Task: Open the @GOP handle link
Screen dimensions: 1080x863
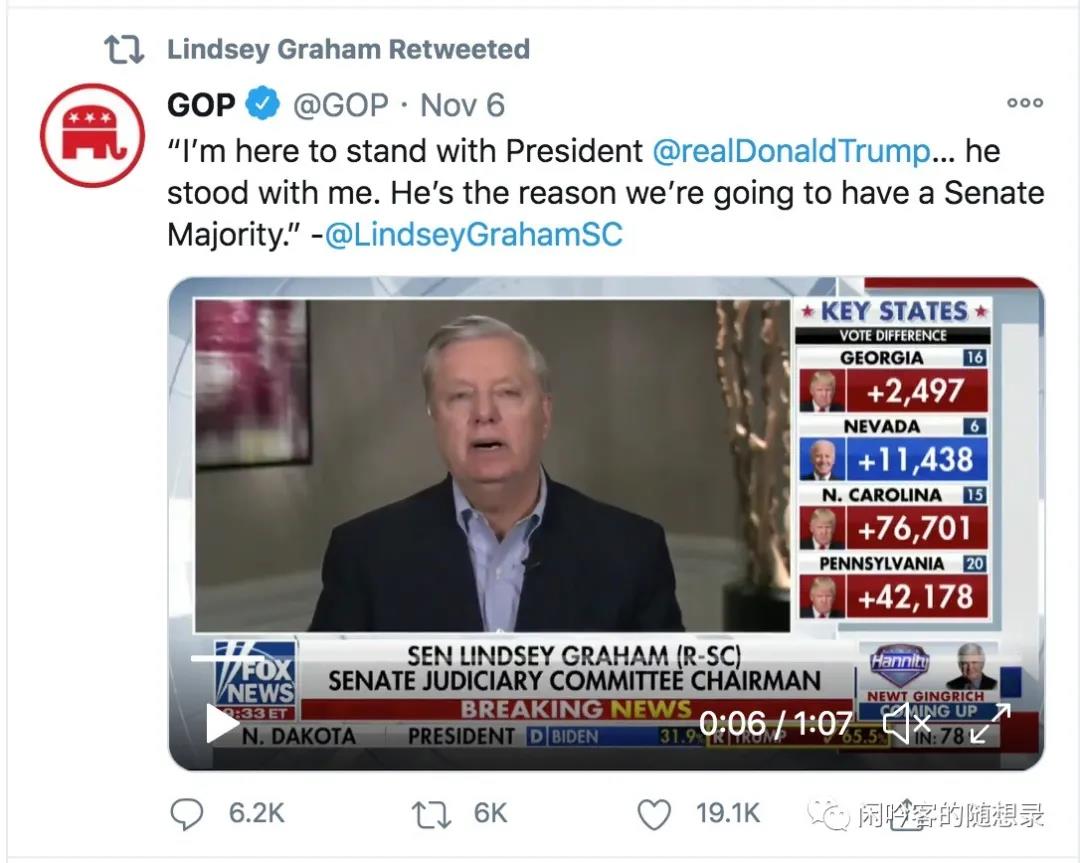Action: [340, 105]
